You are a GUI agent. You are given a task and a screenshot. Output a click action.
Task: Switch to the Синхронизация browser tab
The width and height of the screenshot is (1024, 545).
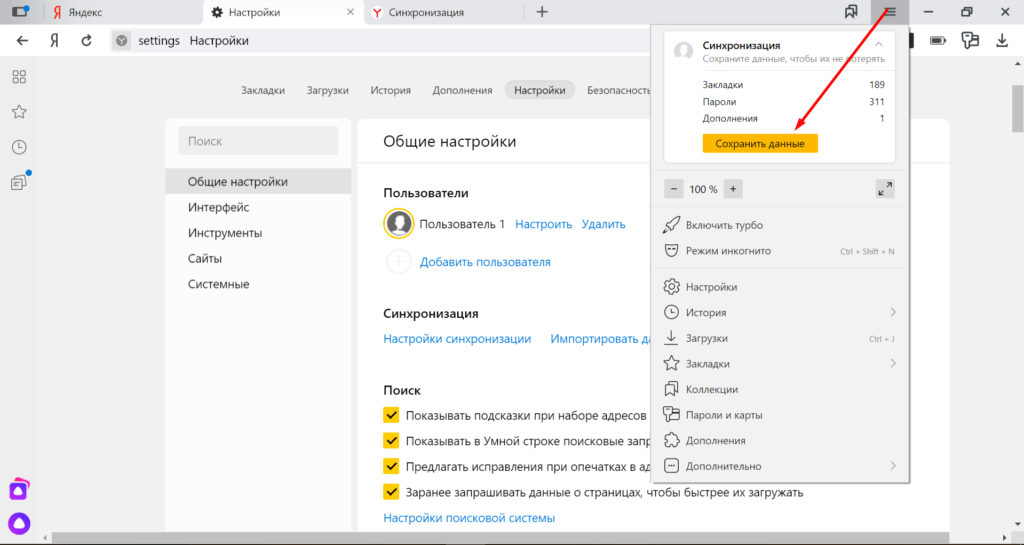tap(444, 12)
